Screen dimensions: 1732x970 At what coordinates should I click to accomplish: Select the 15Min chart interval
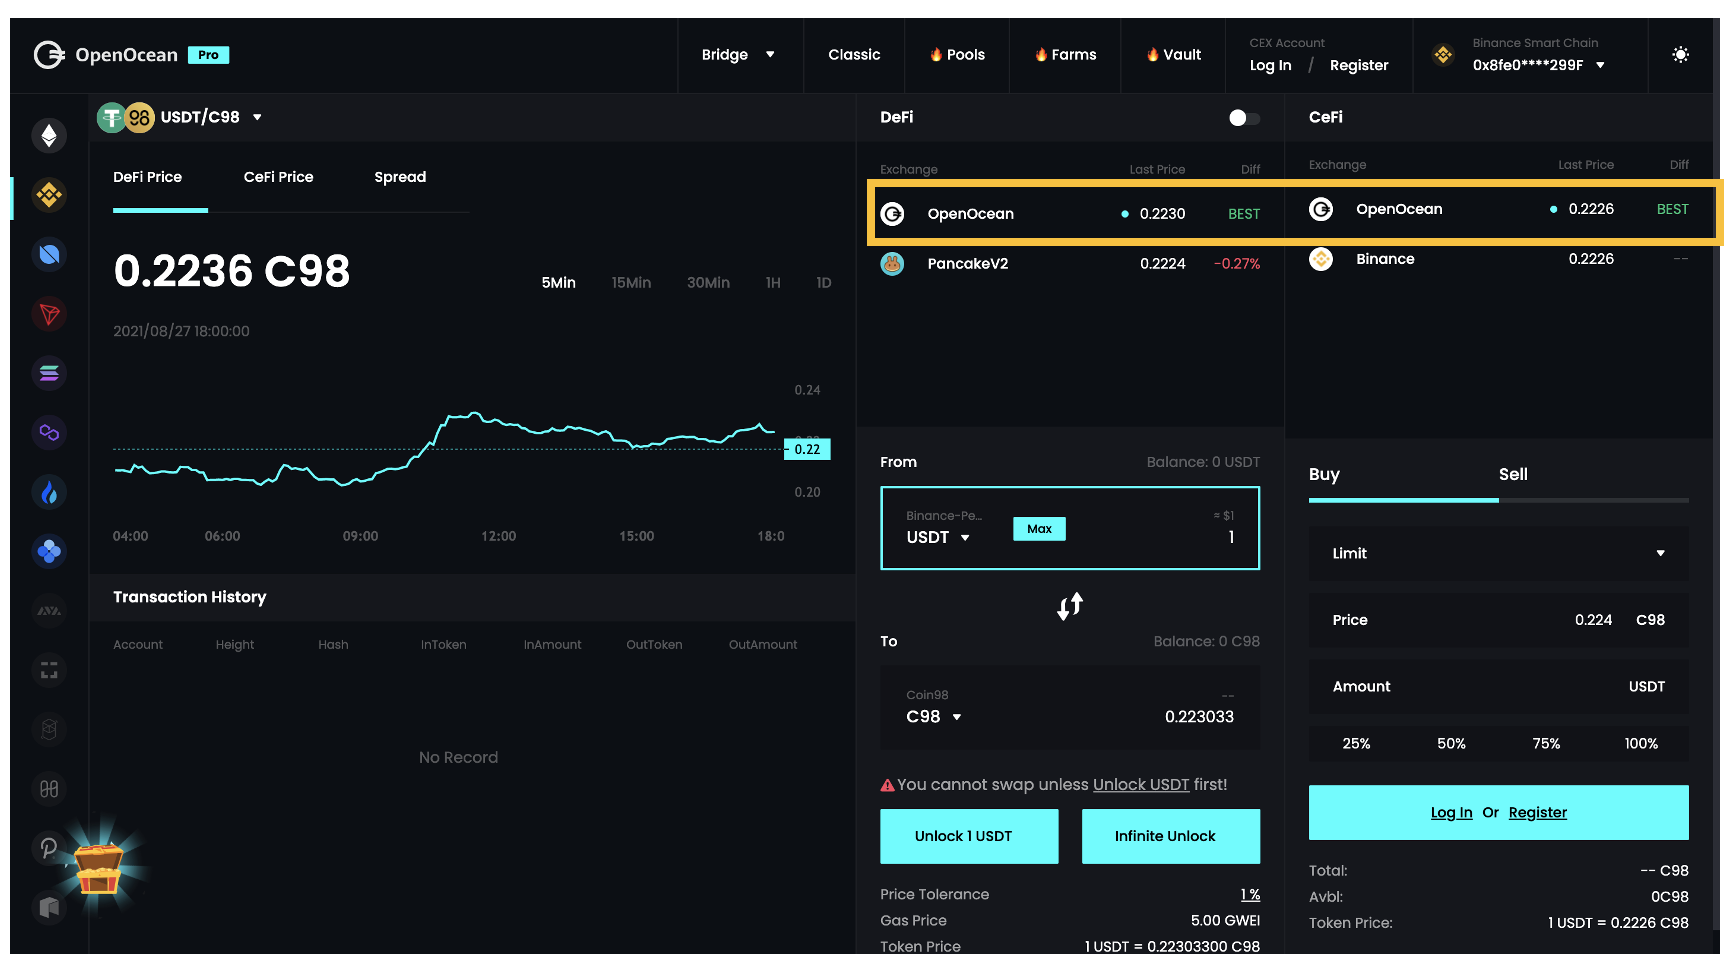coord(631,283)
